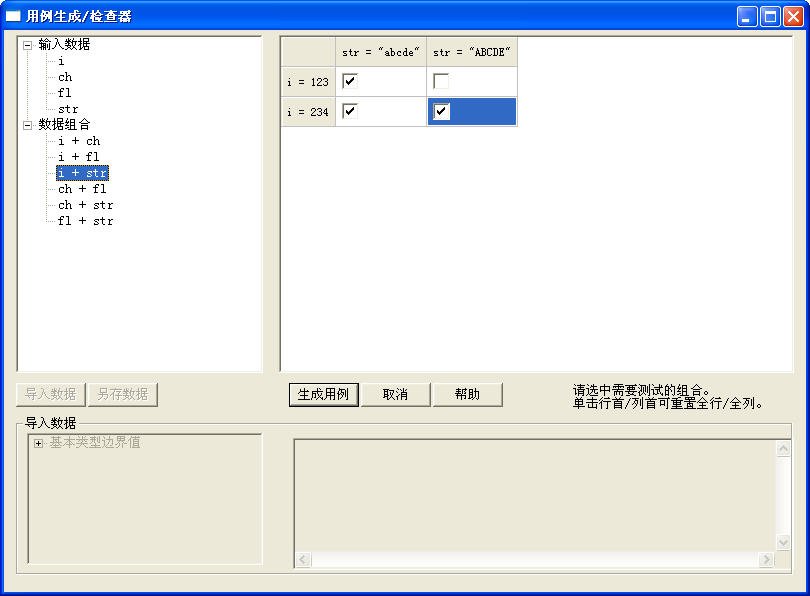The height and width of the screenshot is (596, 810).
Task: Select the "fl + str" tree item
Action: [x=85, y=221]
